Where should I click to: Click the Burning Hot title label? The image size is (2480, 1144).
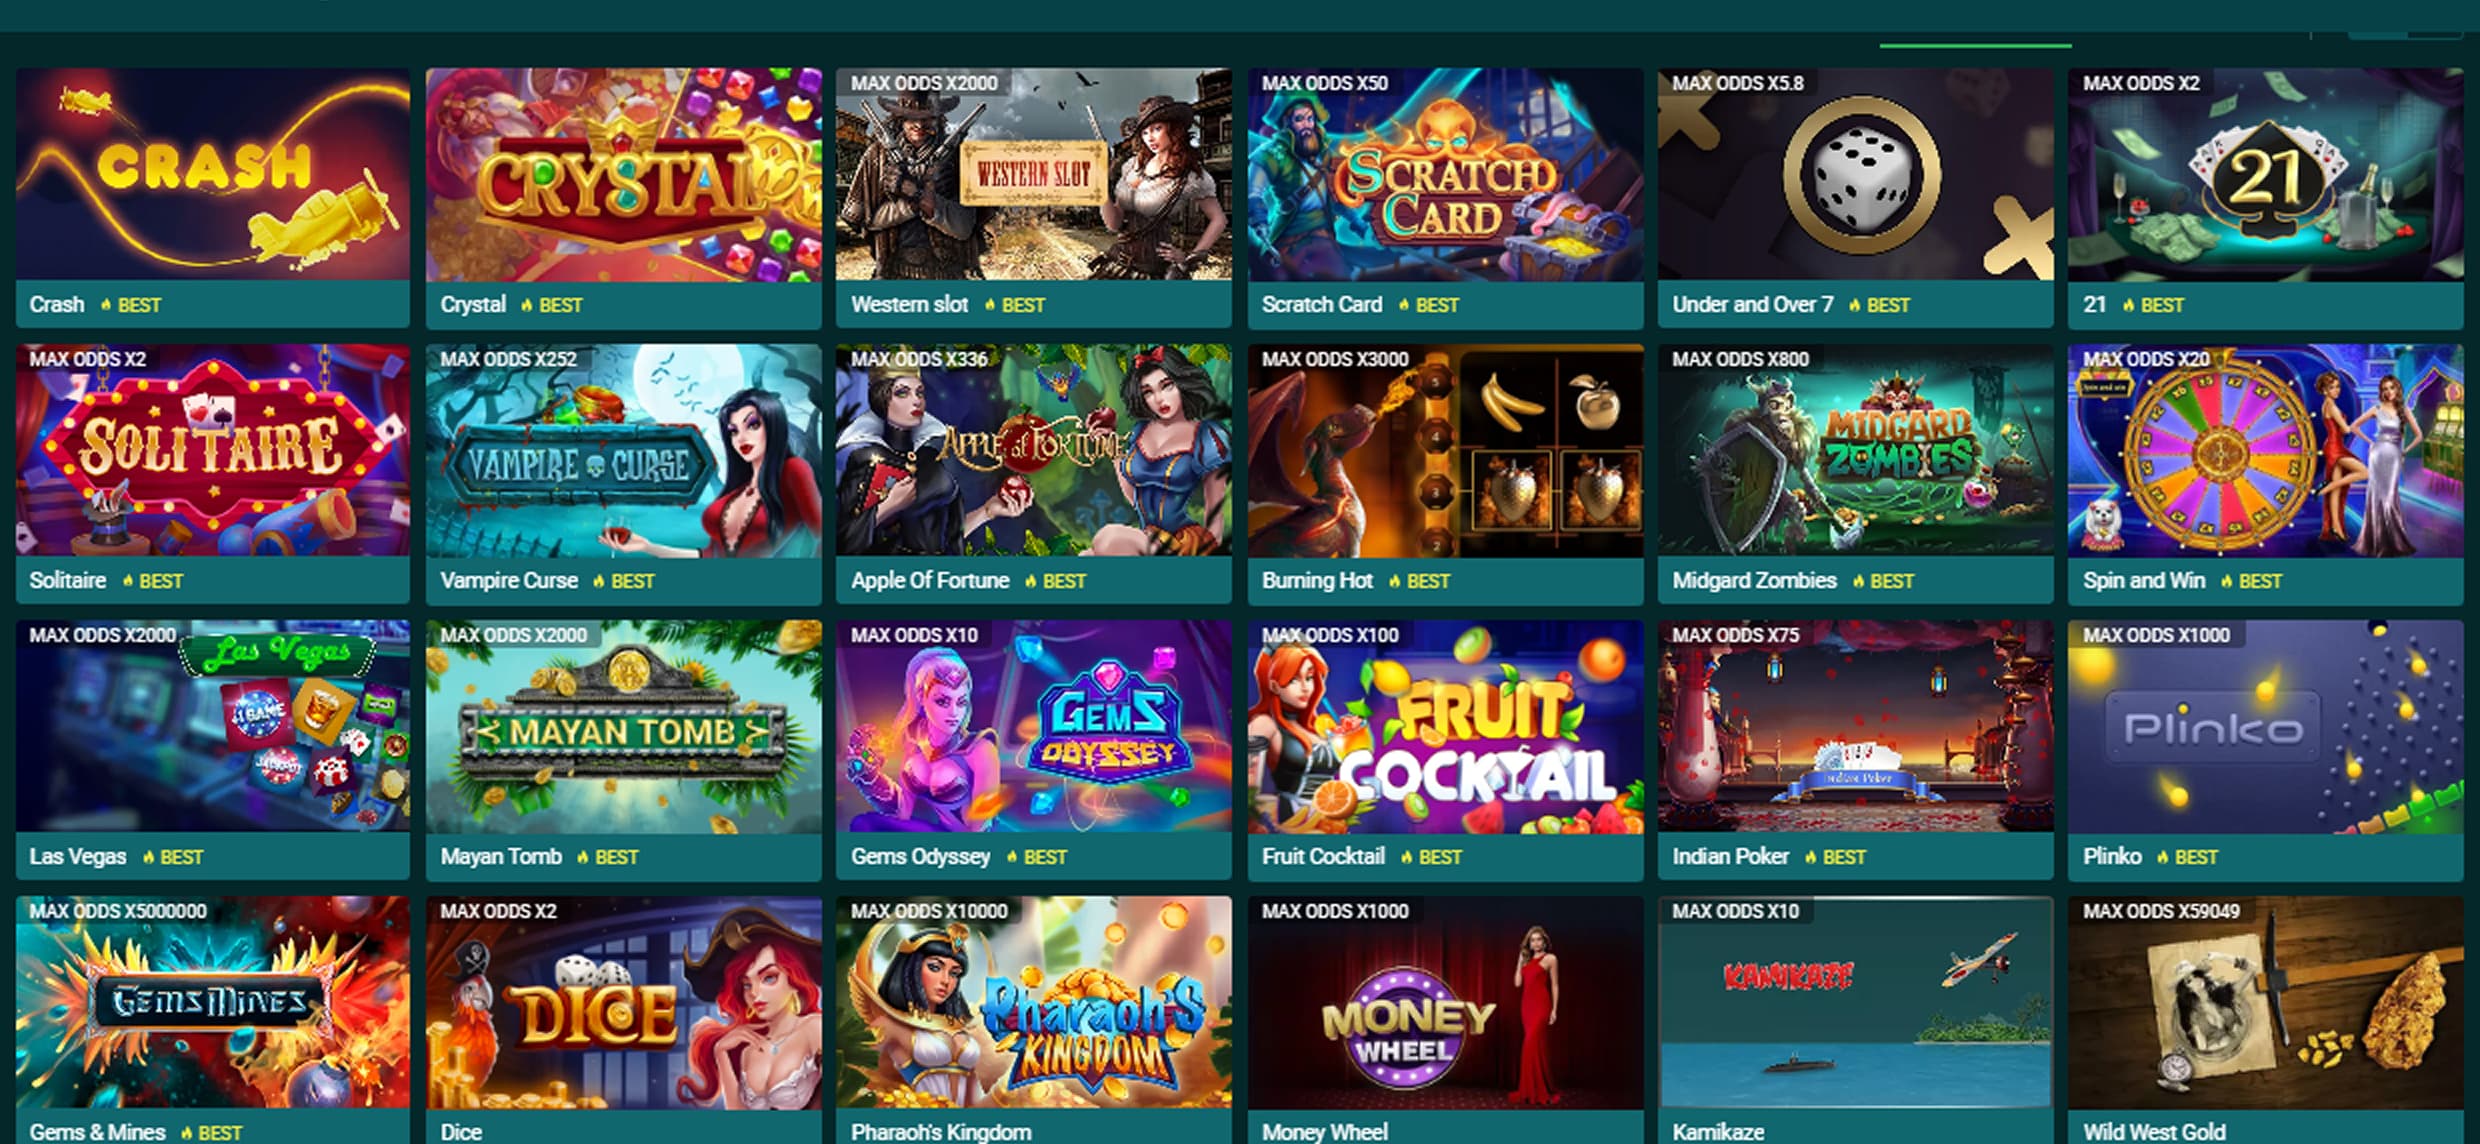1317,581
